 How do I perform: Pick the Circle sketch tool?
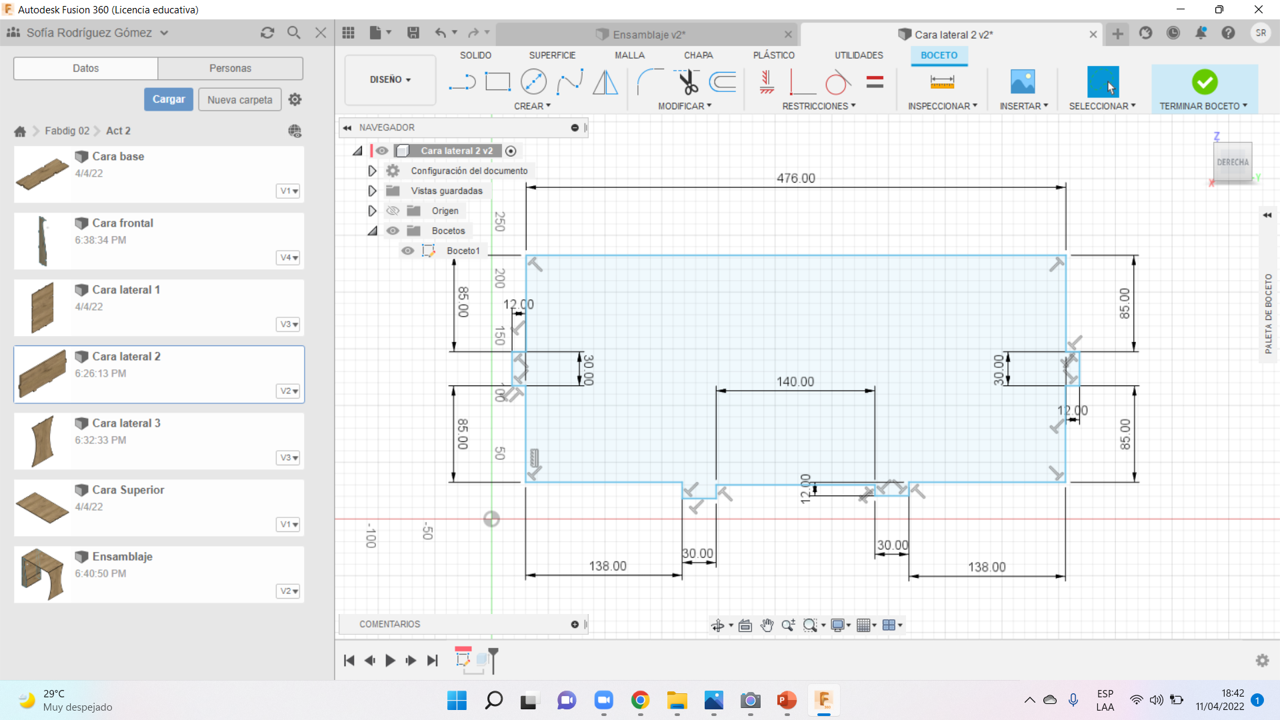point(534,82)
